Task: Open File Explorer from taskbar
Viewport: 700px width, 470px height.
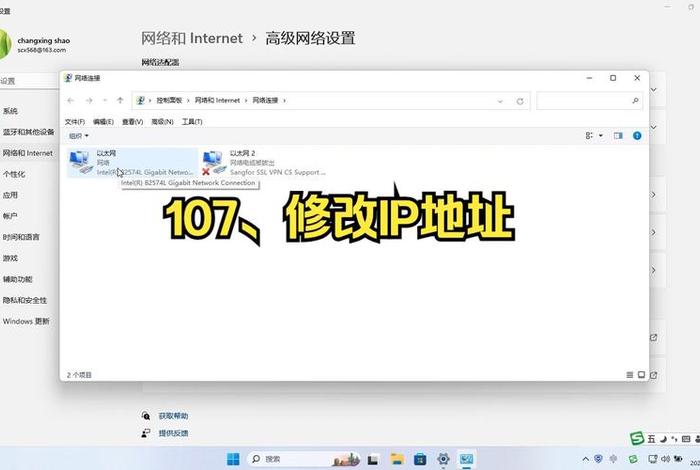Action: 397,459
